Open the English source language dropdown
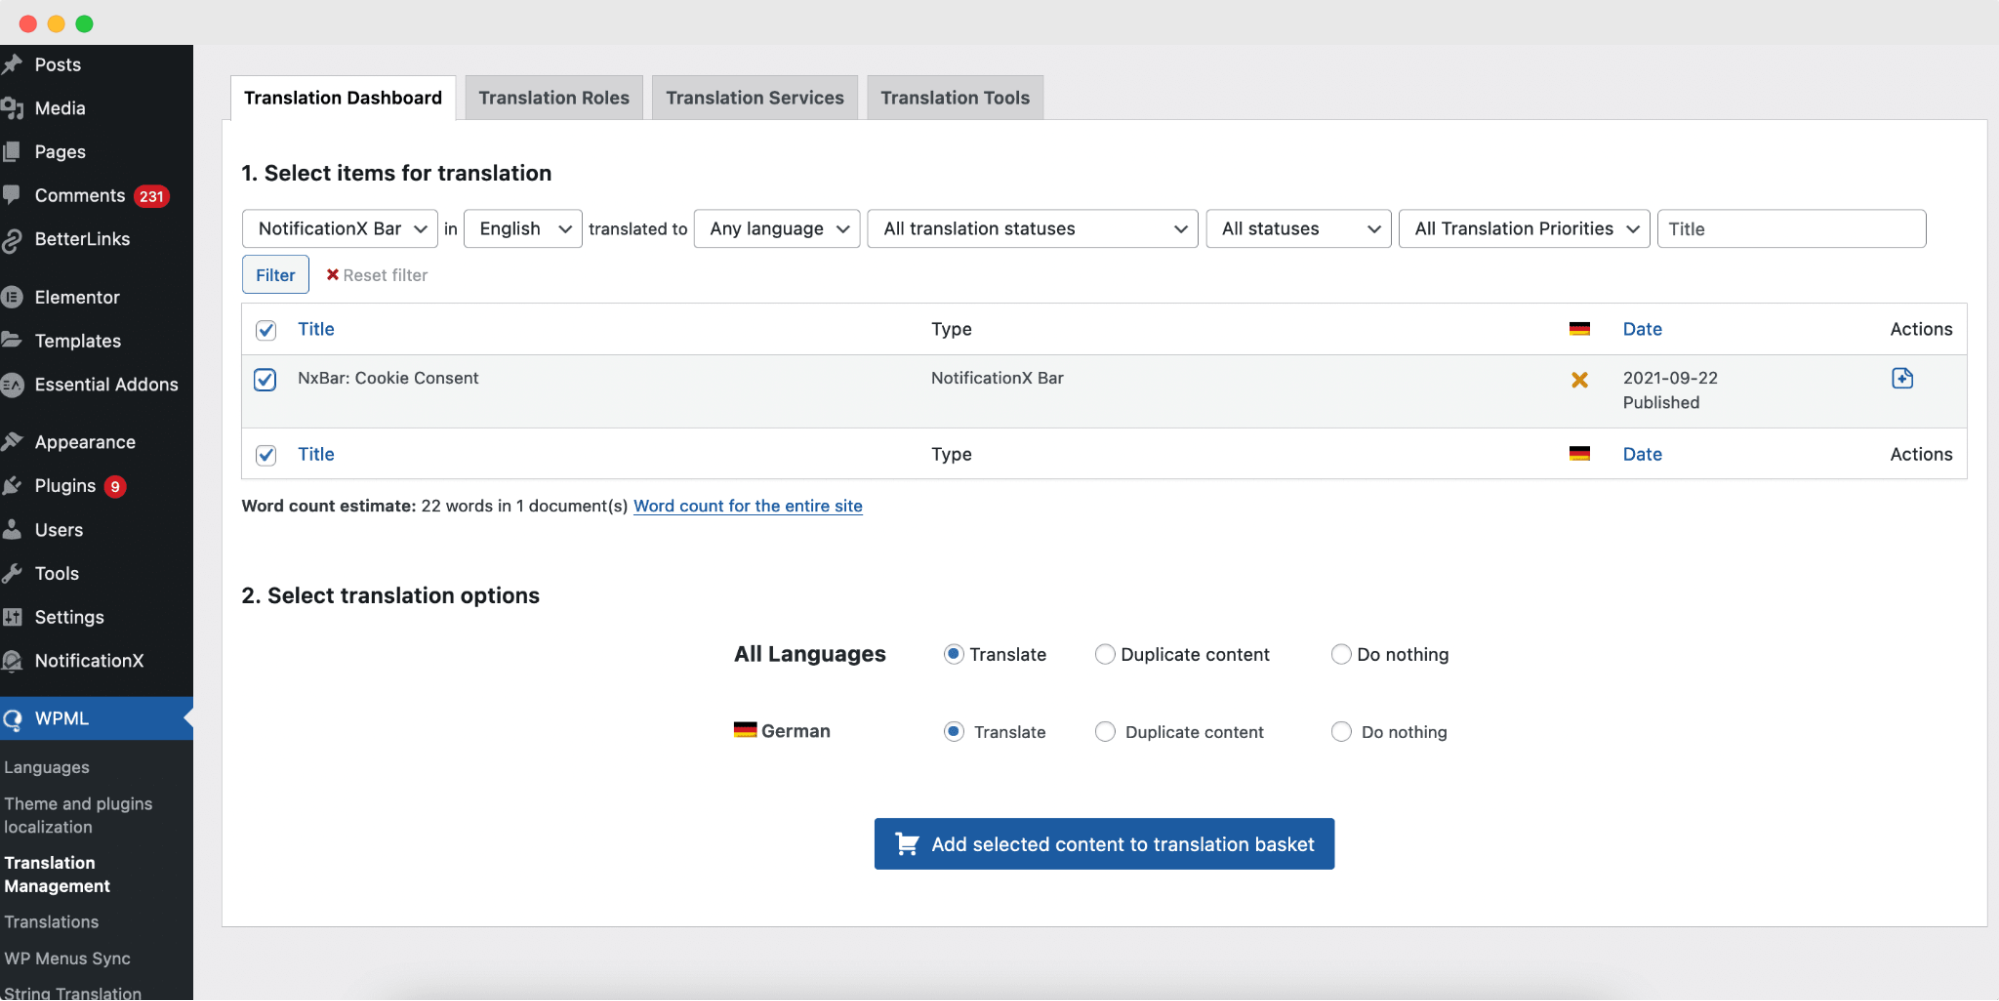Viewport: 1999px width, 1001px height. click(x=523, y=229)
